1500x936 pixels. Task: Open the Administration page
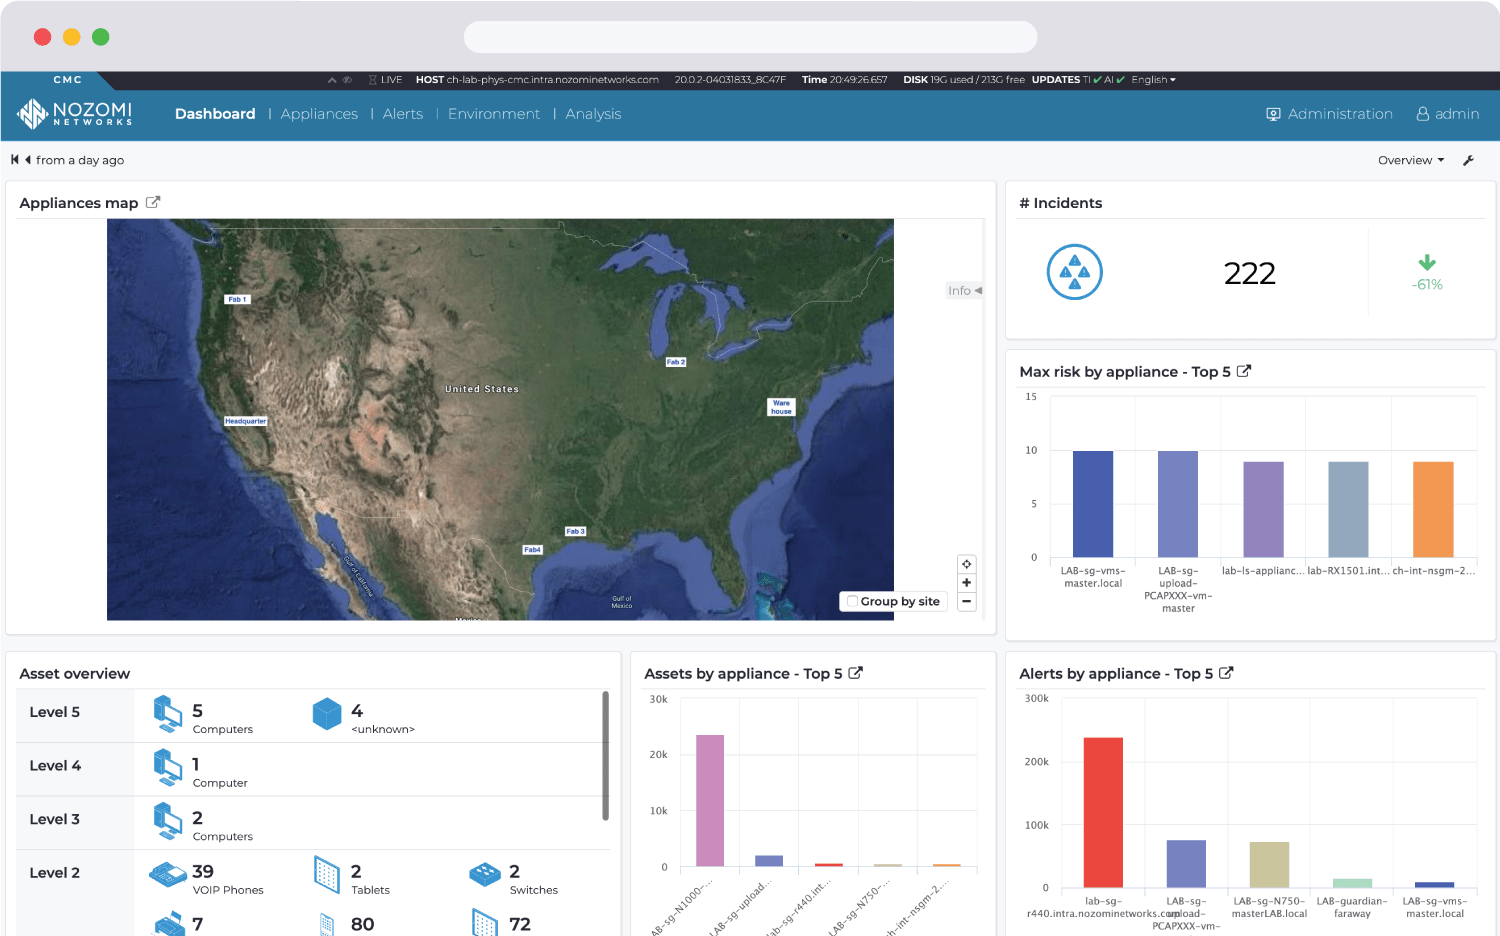click(1329, 114)
